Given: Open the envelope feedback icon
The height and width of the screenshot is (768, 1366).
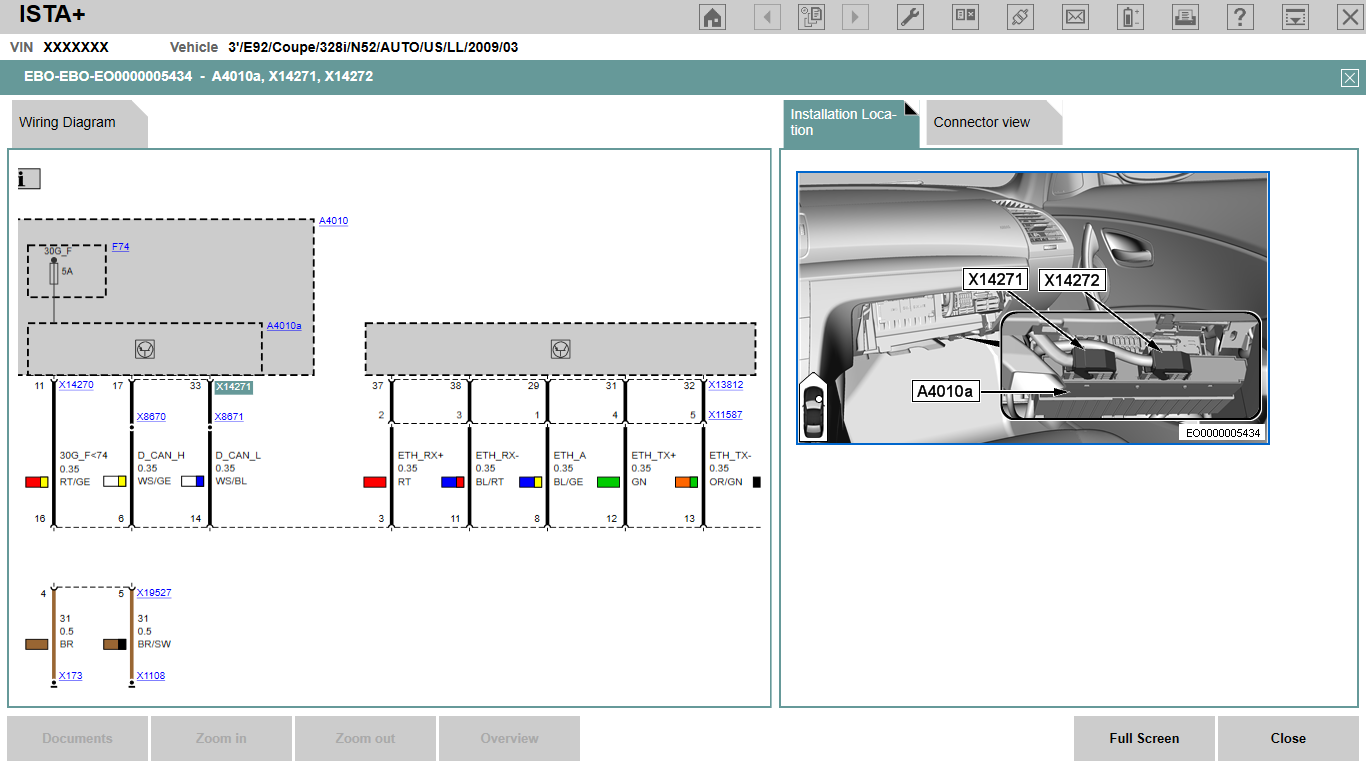Looking at the screenshot, I should pyautogui.click(x=1075, y=17).
